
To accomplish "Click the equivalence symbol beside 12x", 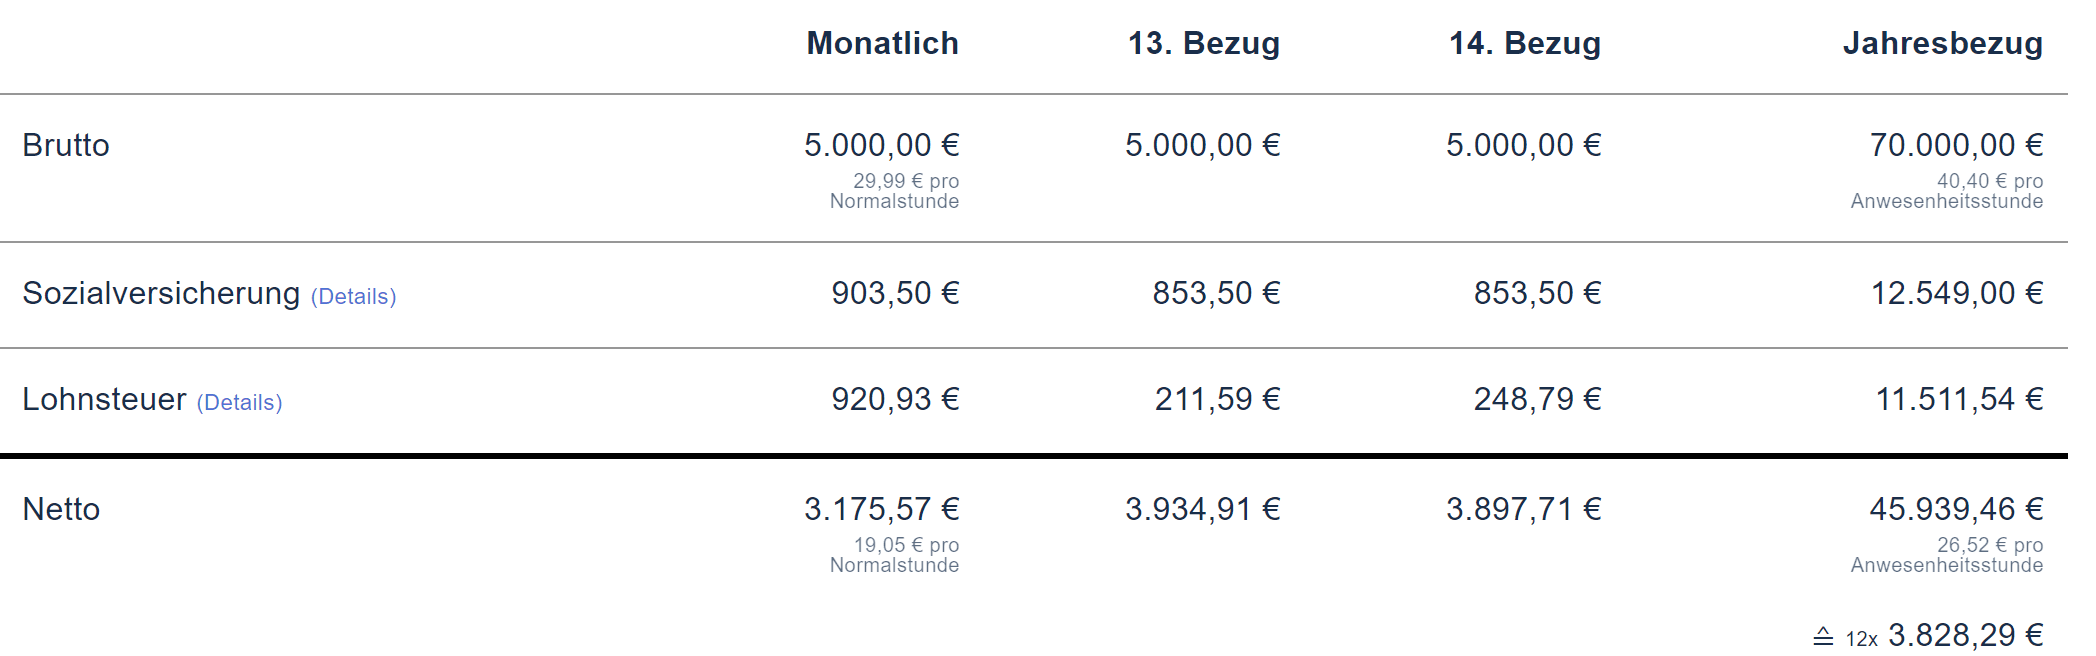I will pyautogui.click(x=1823, y=637).
